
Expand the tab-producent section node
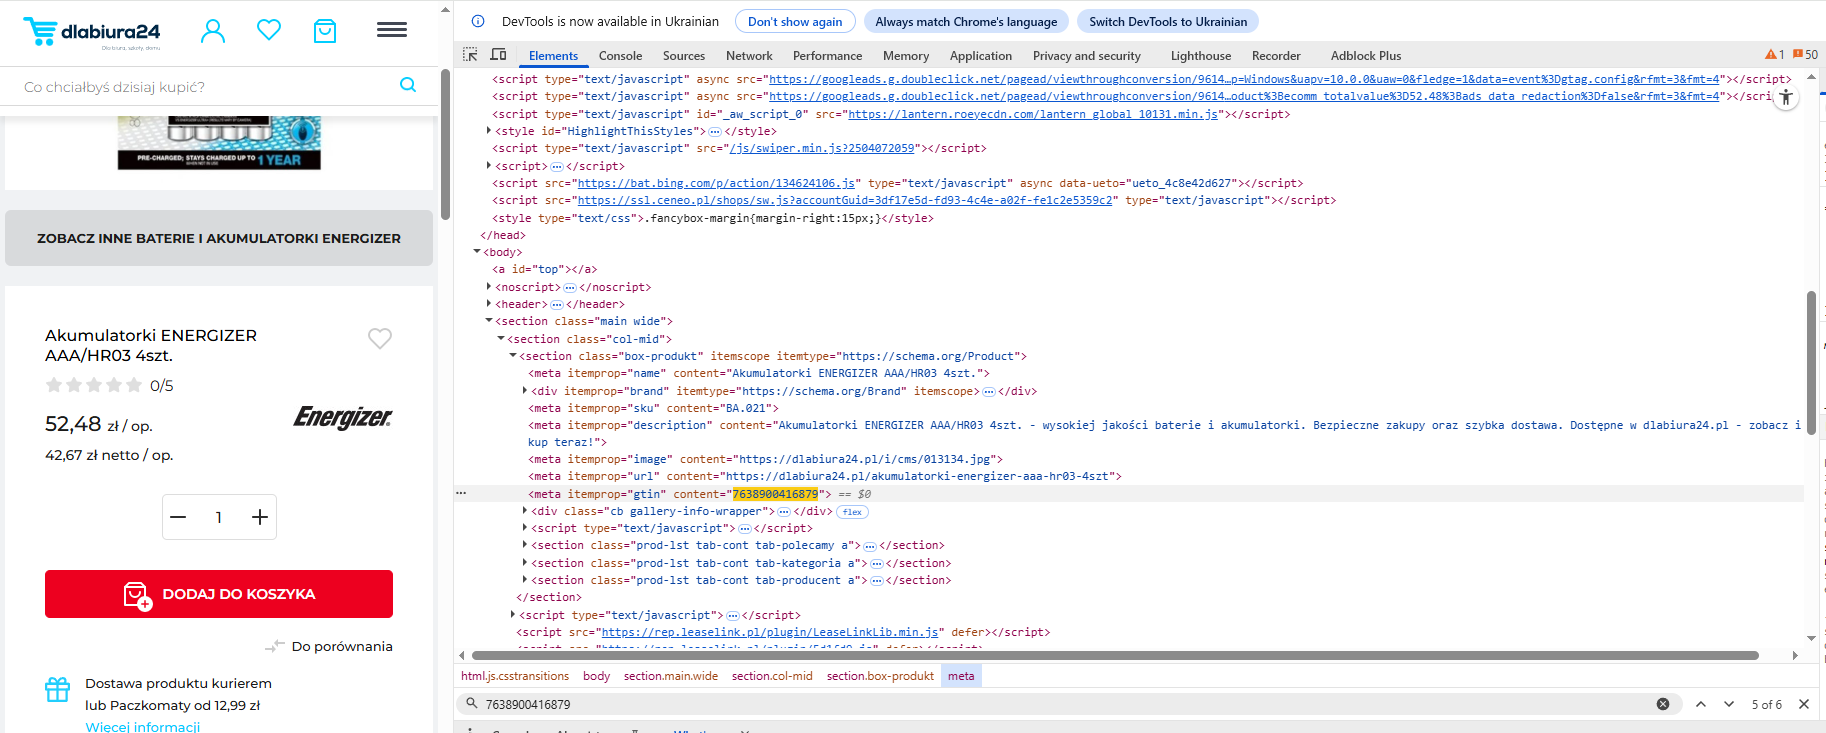click(525, 580)
